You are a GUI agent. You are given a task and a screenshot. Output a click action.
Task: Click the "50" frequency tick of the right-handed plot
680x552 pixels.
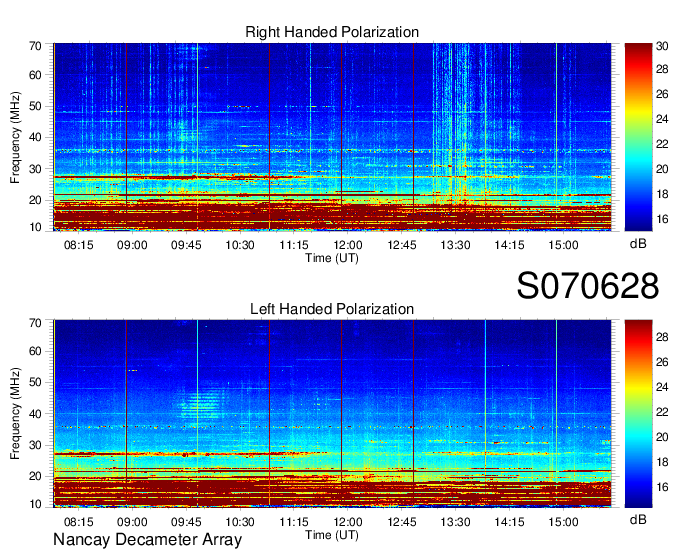coord(35,106)
